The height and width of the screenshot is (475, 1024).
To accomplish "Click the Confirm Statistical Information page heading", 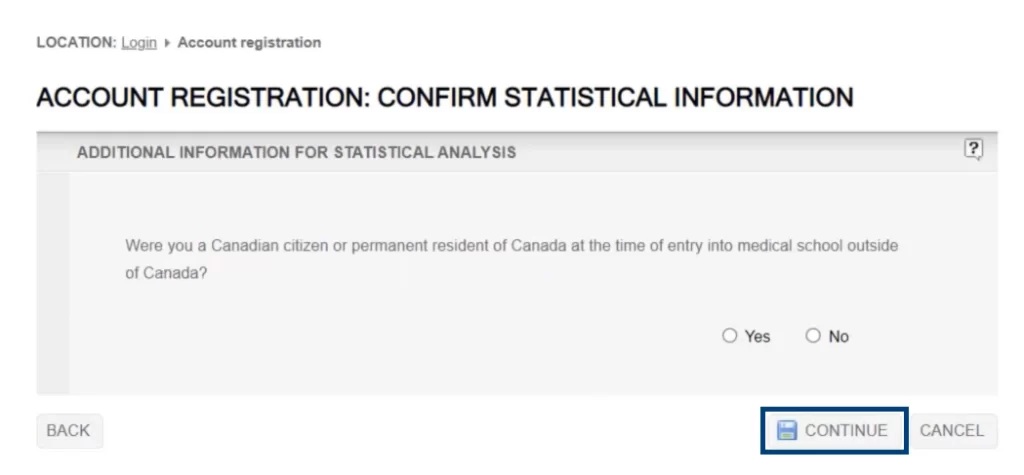I will pos(444,98).
